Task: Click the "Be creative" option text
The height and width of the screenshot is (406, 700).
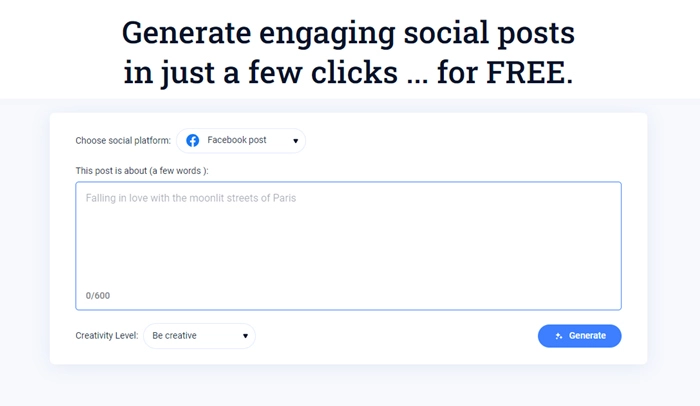Action: (x=175, y=336)
